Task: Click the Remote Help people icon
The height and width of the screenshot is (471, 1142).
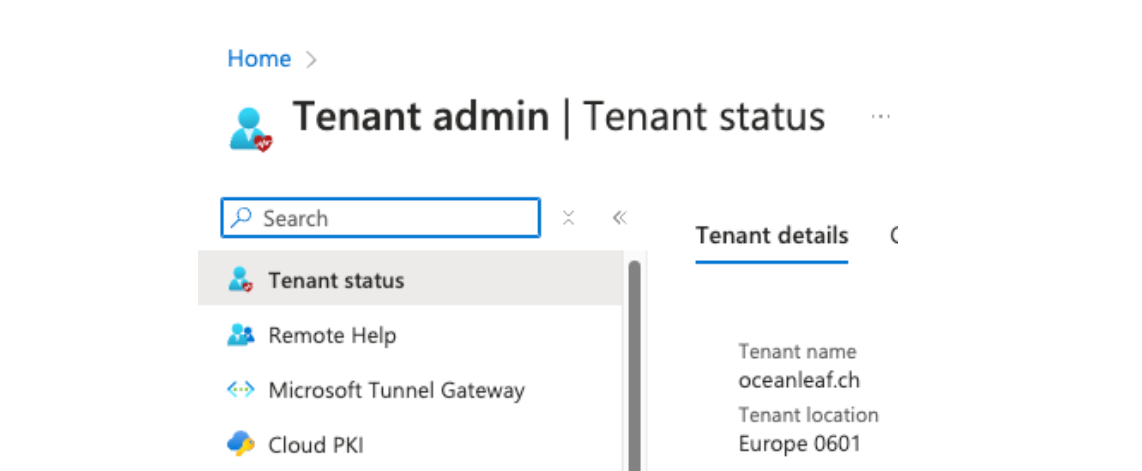Action: point(240,335)
